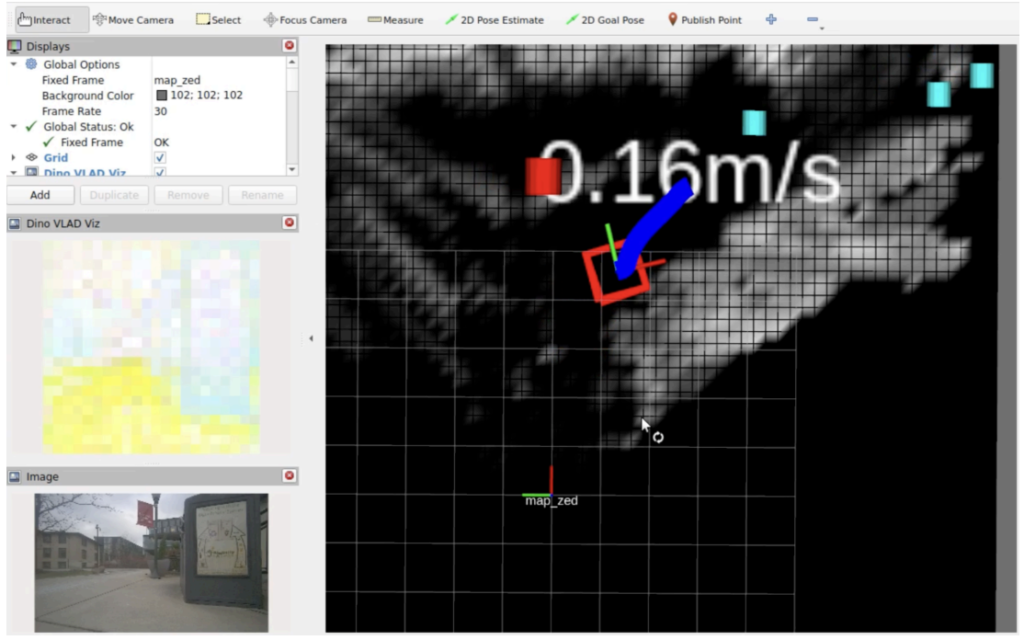The image size is (1024, 640).
Task: Click the Fixed Frame status checkmark icon
Action: click(48, 142)
